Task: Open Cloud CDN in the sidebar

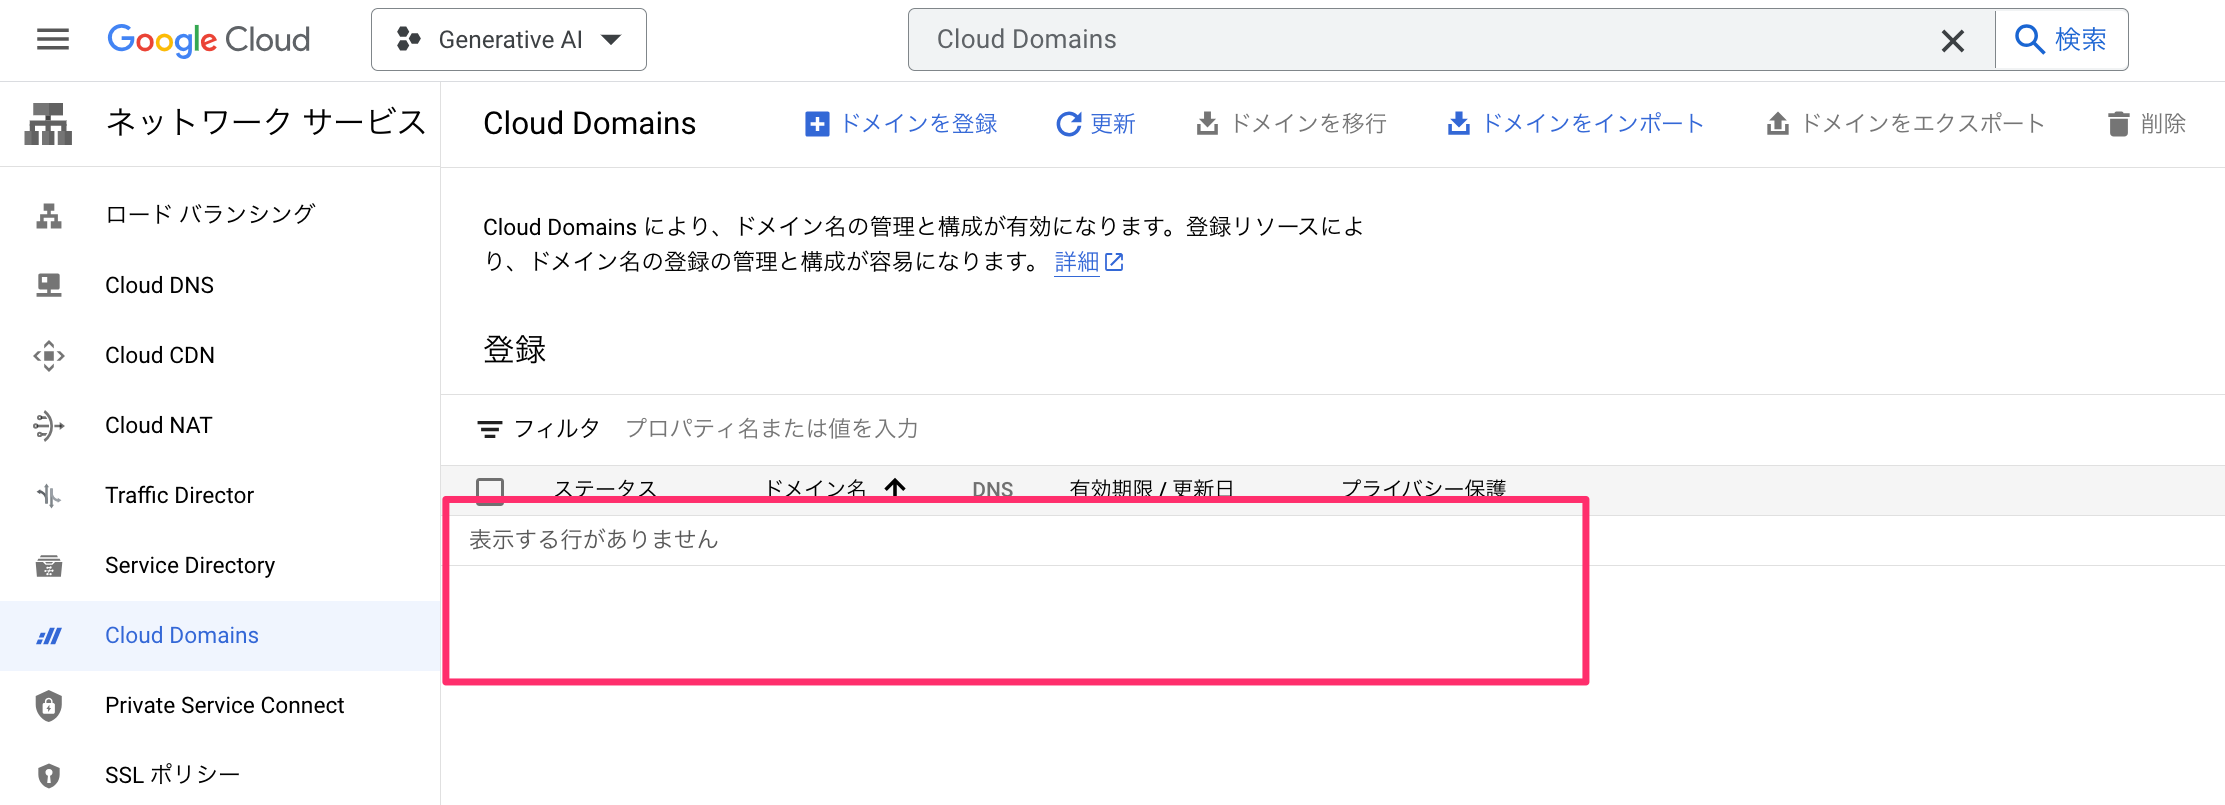Action: (220, 355)
